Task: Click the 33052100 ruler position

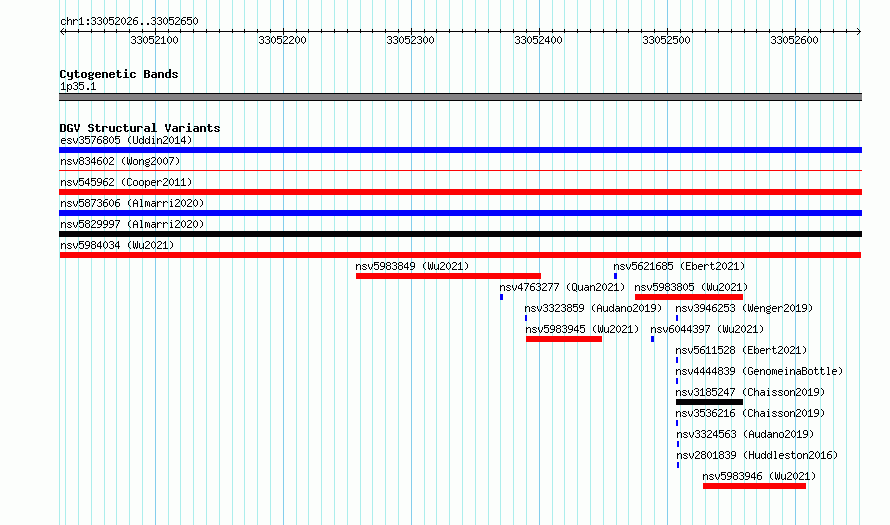Action: pyautogui.click(x=154, y=40)
